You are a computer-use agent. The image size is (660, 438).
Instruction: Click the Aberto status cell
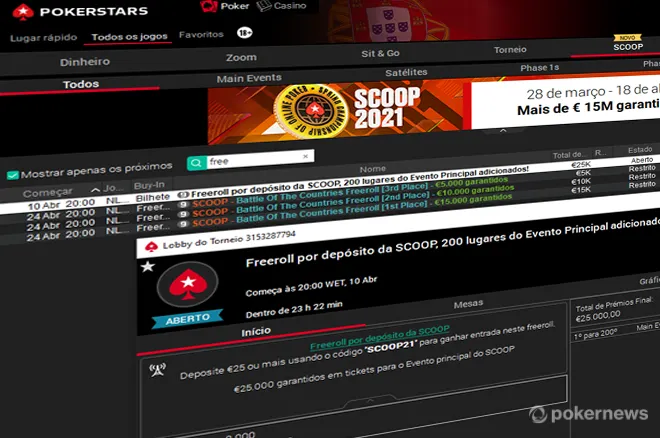coord(642,160)
